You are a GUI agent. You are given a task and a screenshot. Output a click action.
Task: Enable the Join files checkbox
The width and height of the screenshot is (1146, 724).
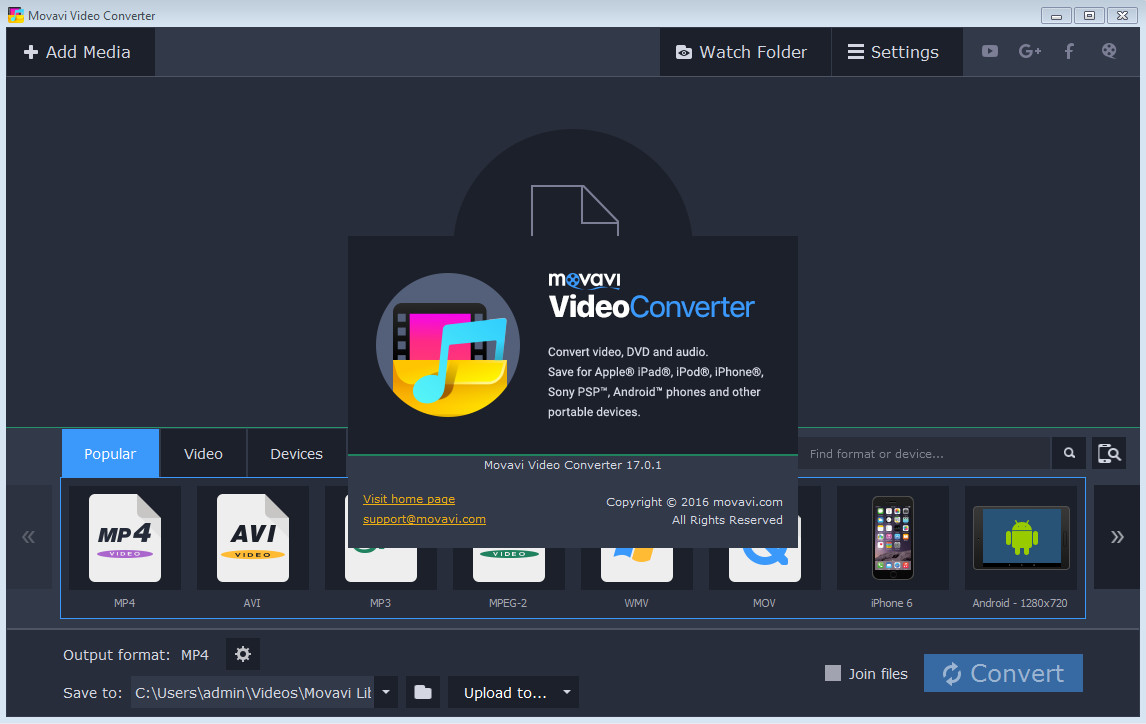[x=833, y=673]
